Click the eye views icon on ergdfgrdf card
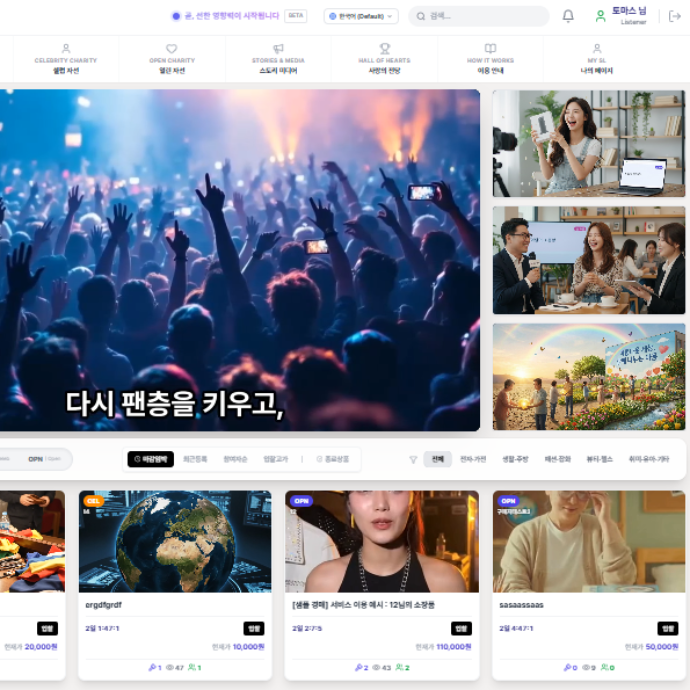Image resolution: width=690 pixels, height=690 pixels. [169, 668]
